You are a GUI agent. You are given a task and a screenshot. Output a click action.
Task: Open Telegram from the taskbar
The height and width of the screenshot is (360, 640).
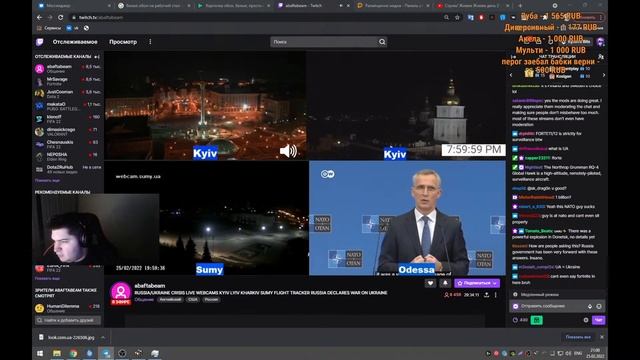point(106,353)
